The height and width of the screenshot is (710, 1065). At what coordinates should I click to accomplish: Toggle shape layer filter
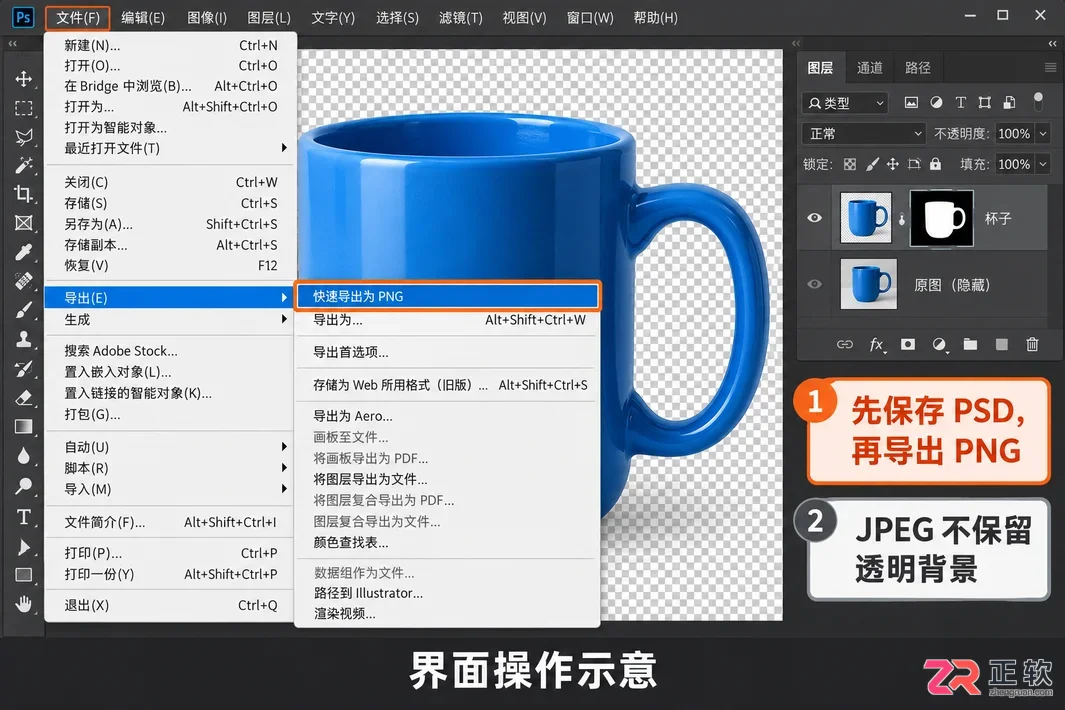984,103
